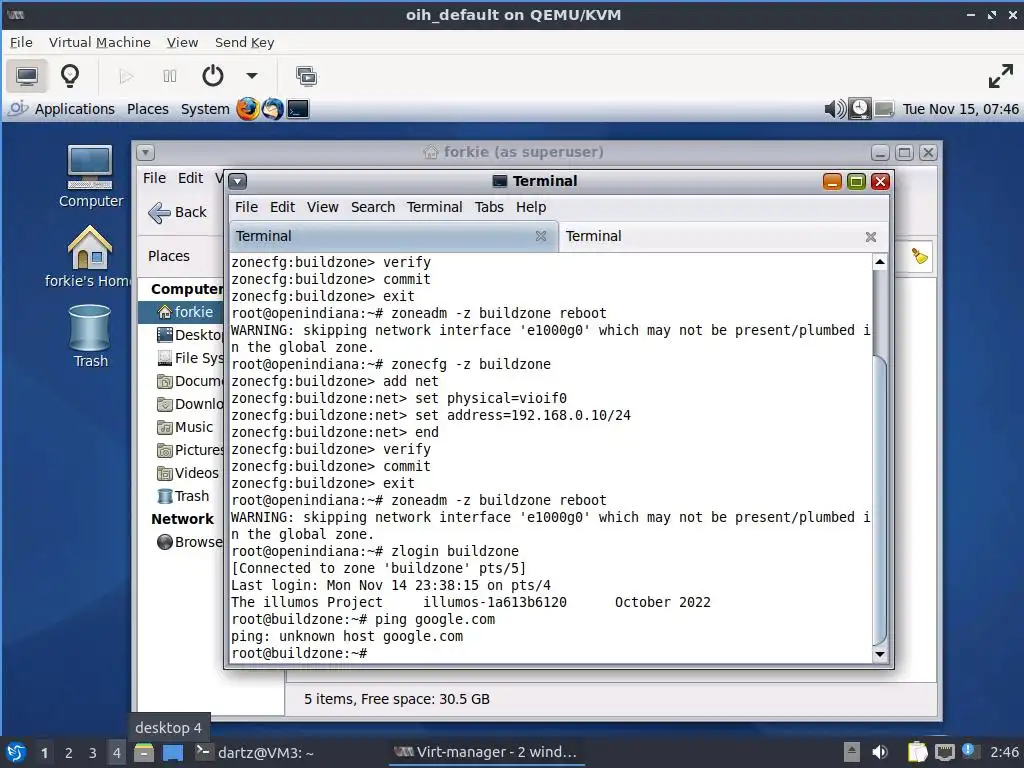Open the Send Key menu
Image resolution: width=1024 pixels, height=768 pixels.
(244, 42)
